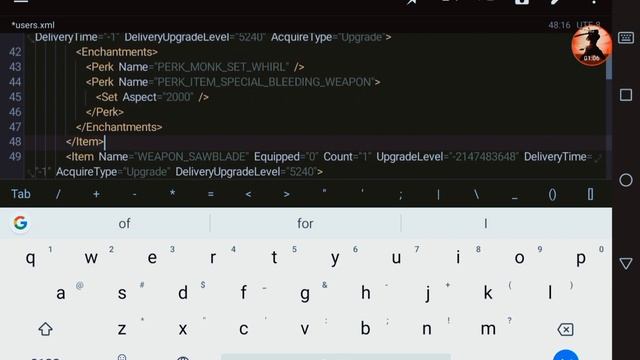Insert a plus sign from symbol bar
This screenshot has width=640, height=360.
pos(96,194)
